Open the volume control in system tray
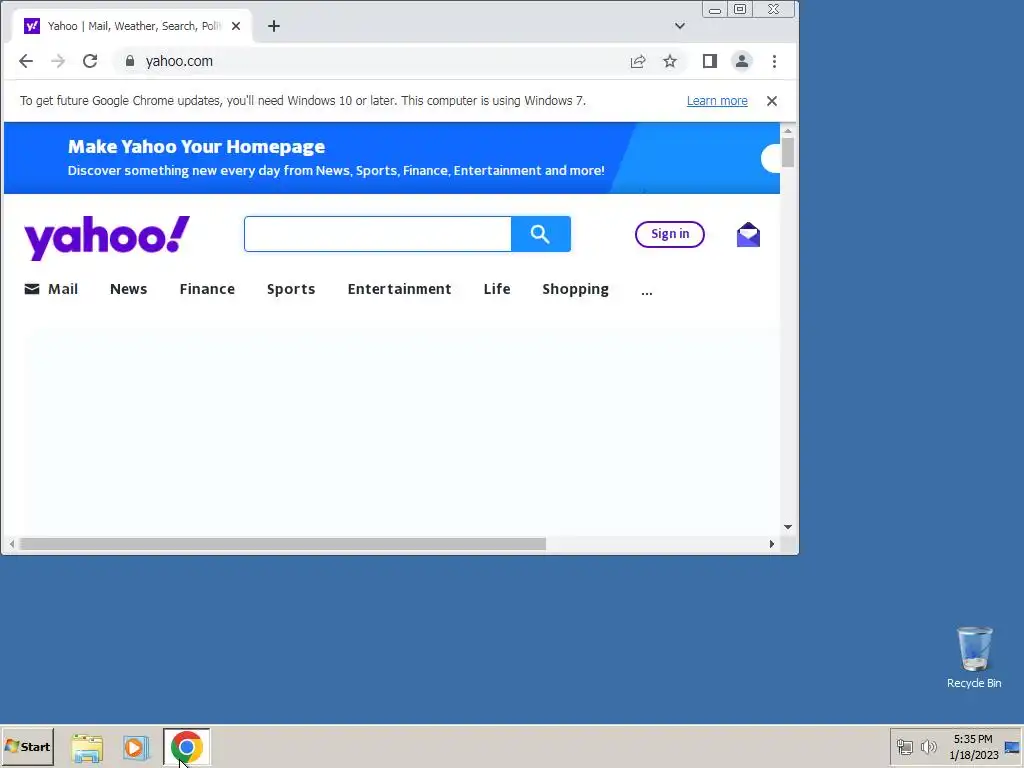1024x768 pixels. tap(928, 746)
